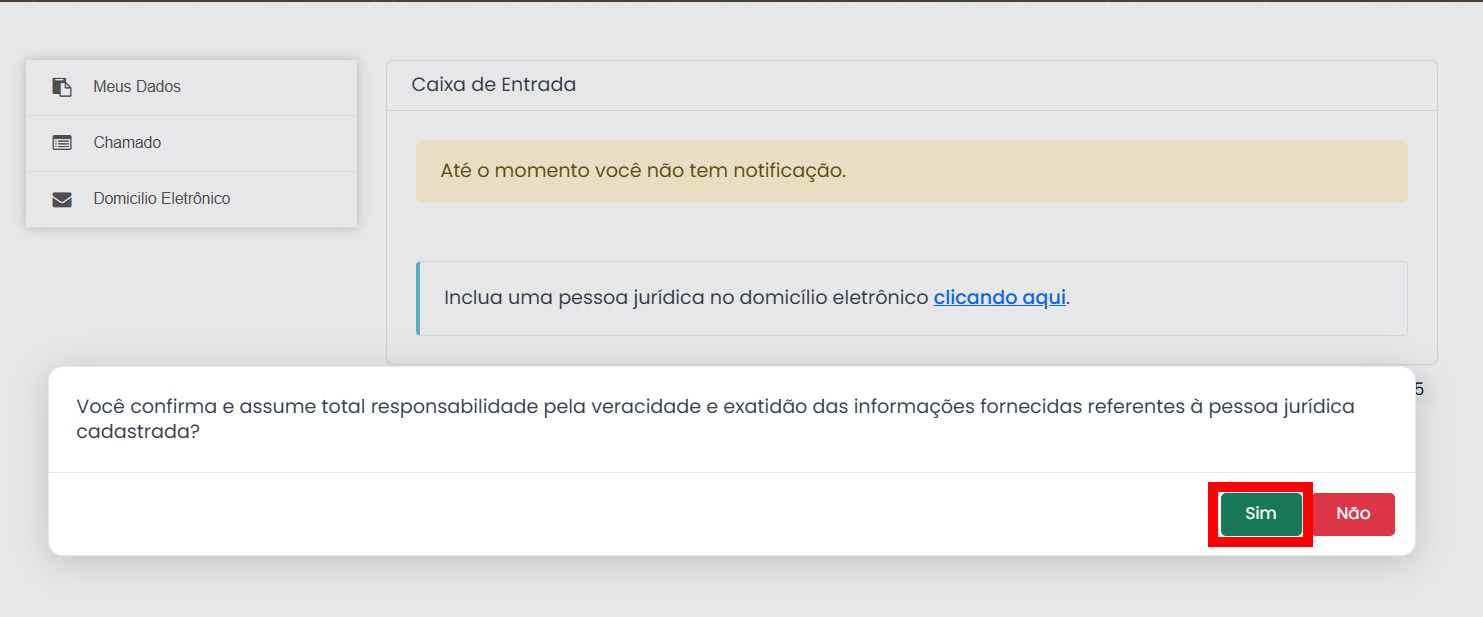Go to Domicilio Eletrônico menu entry
1483x617 pixels.
162,199
